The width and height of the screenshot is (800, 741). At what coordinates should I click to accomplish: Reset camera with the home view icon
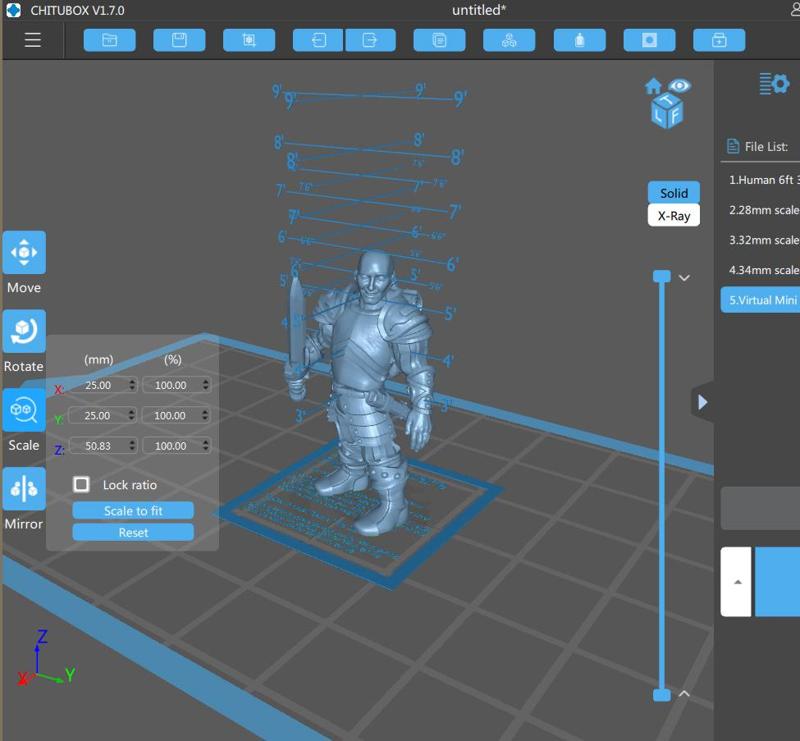pos(653,87)
